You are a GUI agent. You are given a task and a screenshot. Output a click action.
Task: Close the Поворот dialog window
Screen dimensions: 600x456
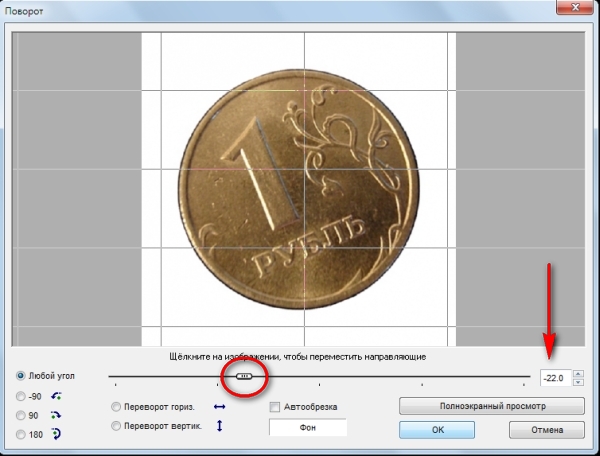click(x=575, y=7)
